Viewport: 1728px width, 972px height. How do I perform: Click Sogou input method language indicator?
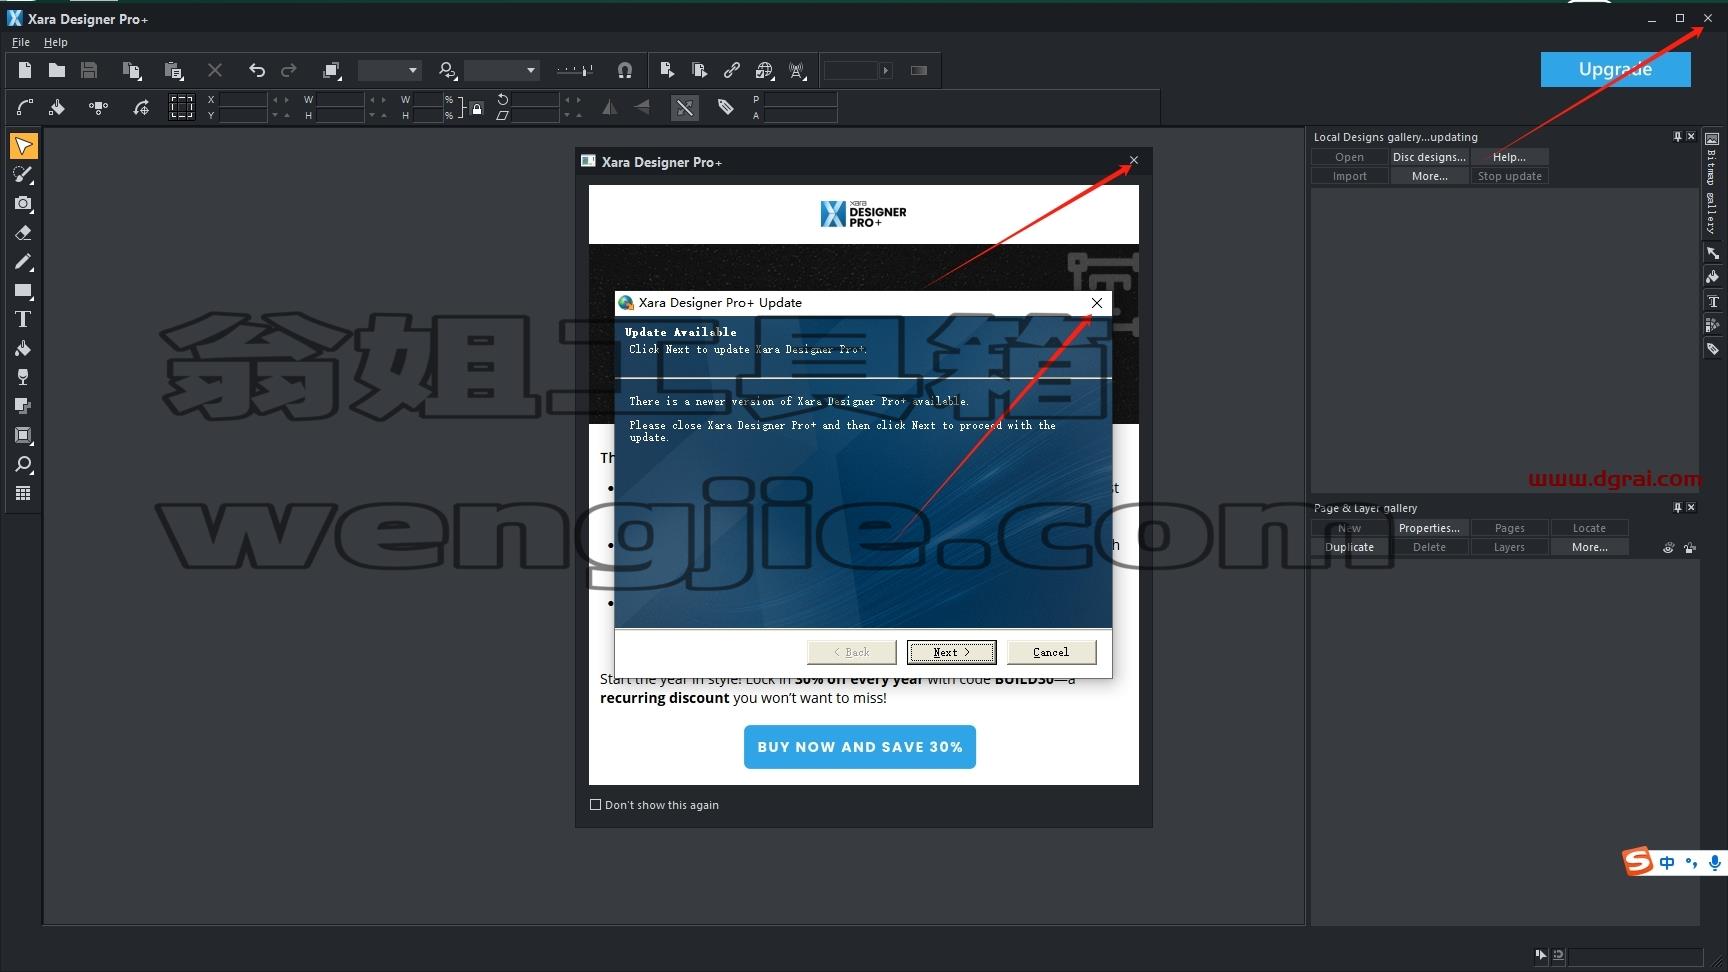click(x=1666, y=862)
